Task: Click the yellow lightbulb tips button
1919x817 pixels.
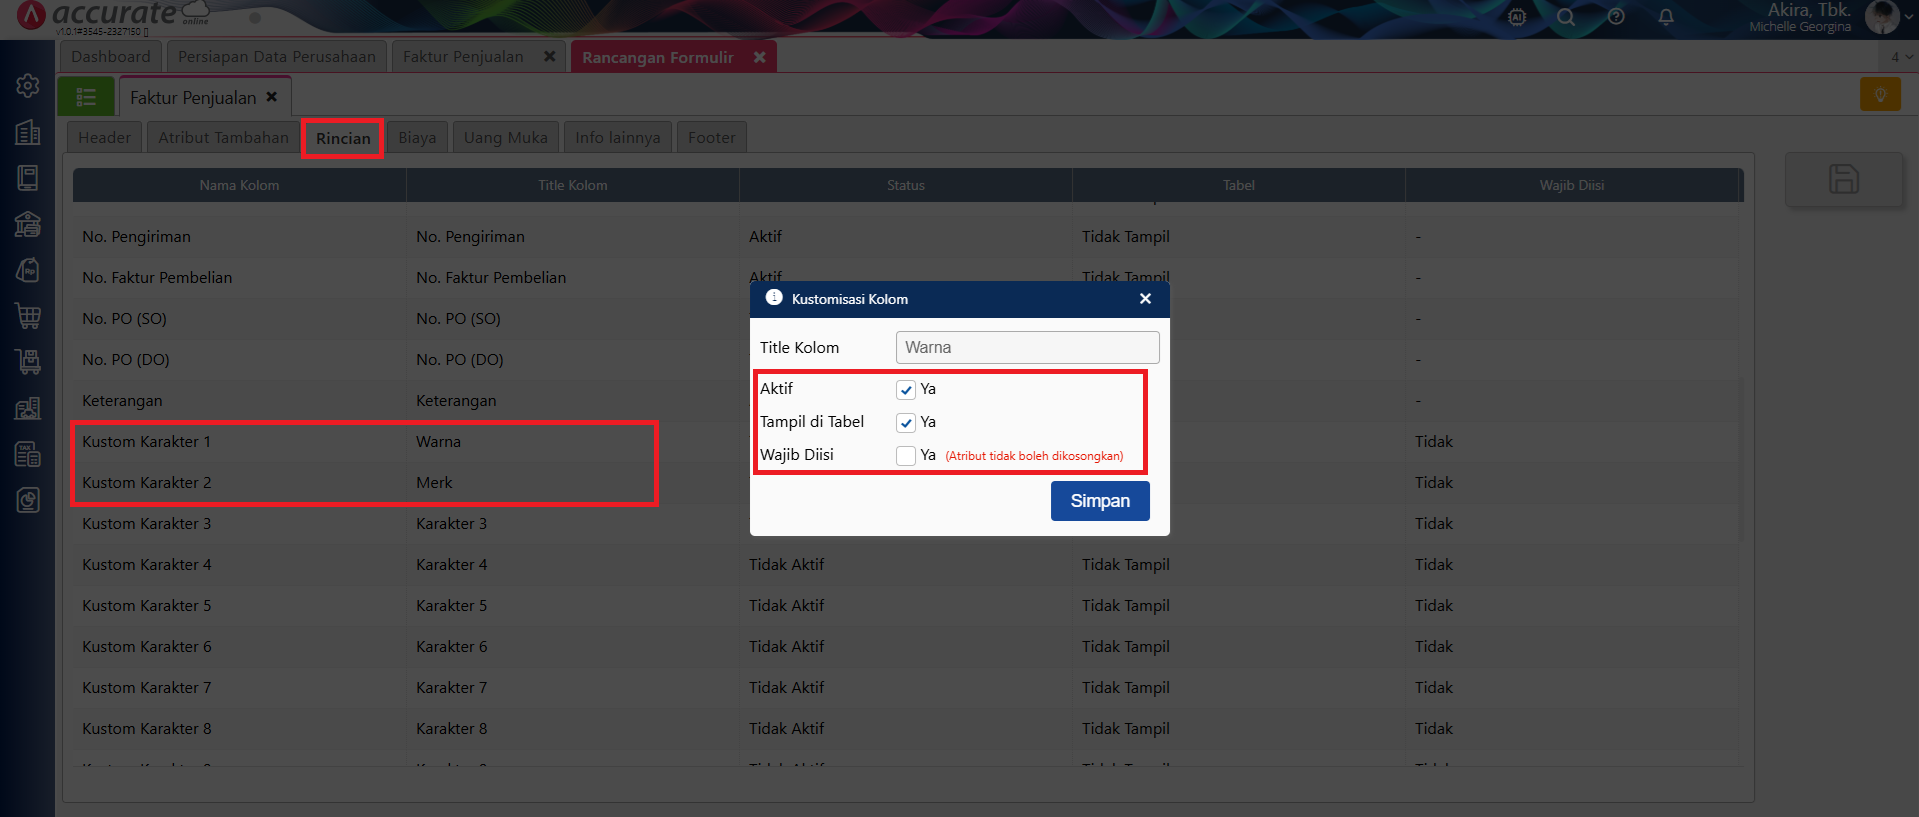Action: pos(1880,95)
